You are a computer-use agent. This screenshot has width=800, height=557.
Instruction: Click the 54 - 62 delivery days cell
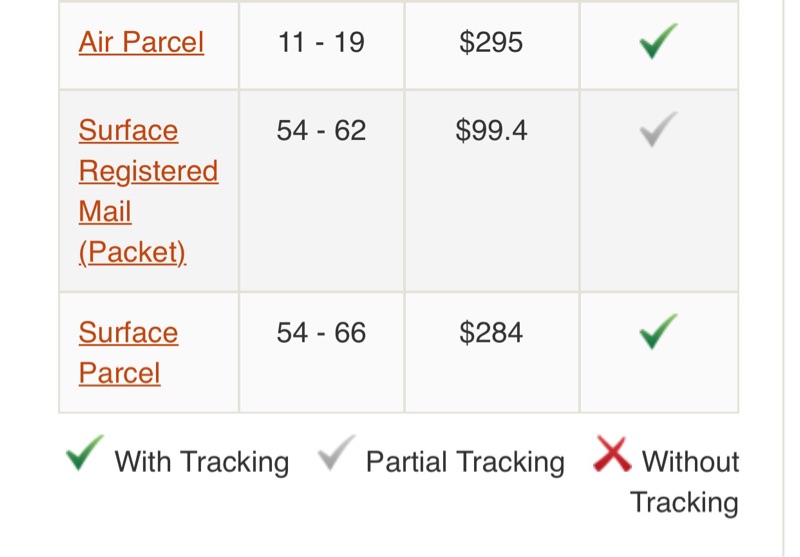pos(321,131)
